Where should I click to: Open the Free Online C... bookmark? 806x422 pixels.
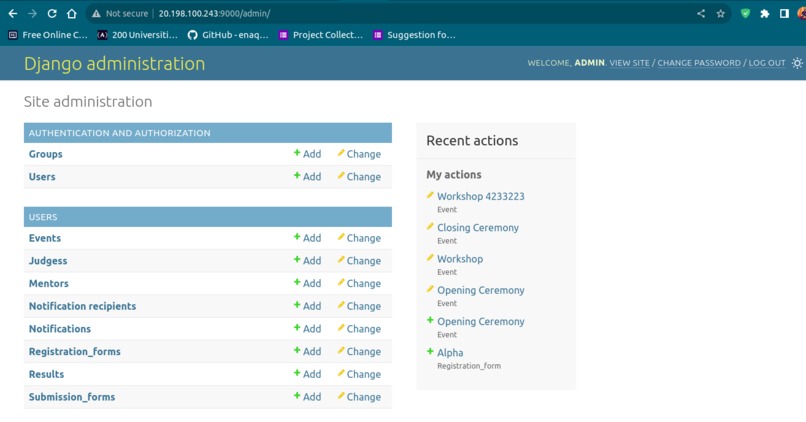tap(48, 35)
